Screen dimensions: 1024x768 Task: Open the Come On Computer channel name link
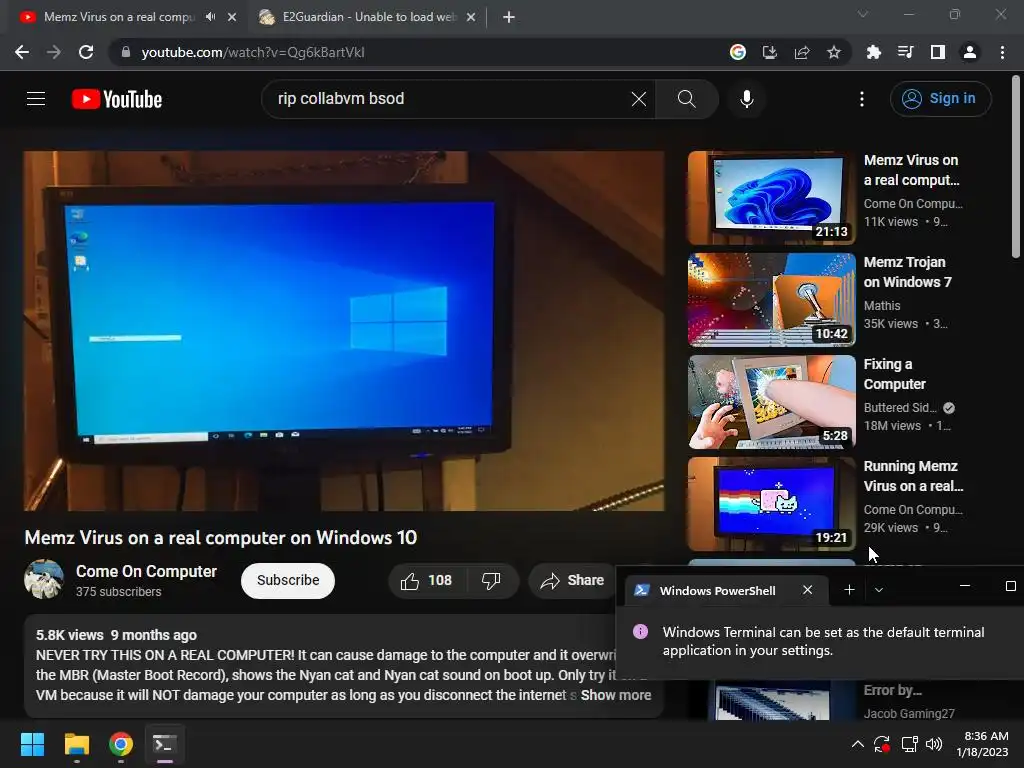click(146, 571)
